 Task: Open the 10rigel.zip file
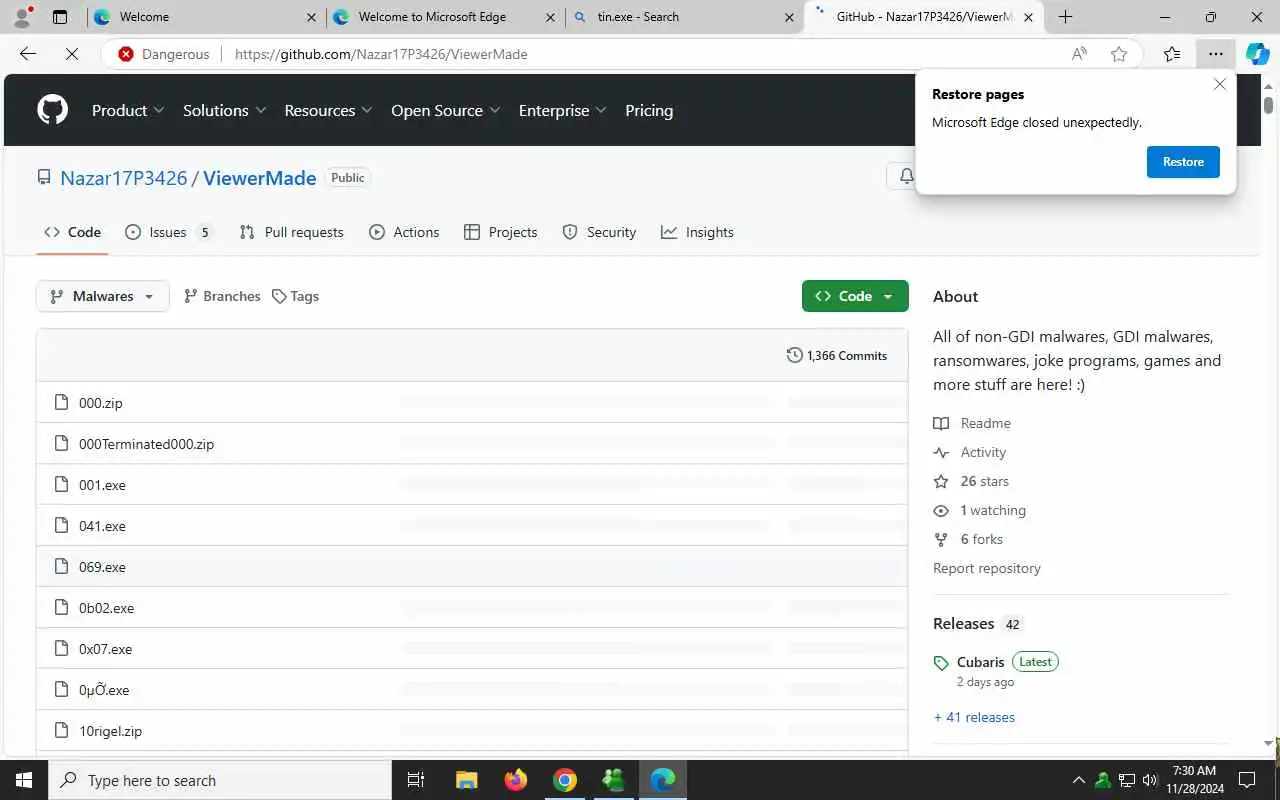pos(110,731)
